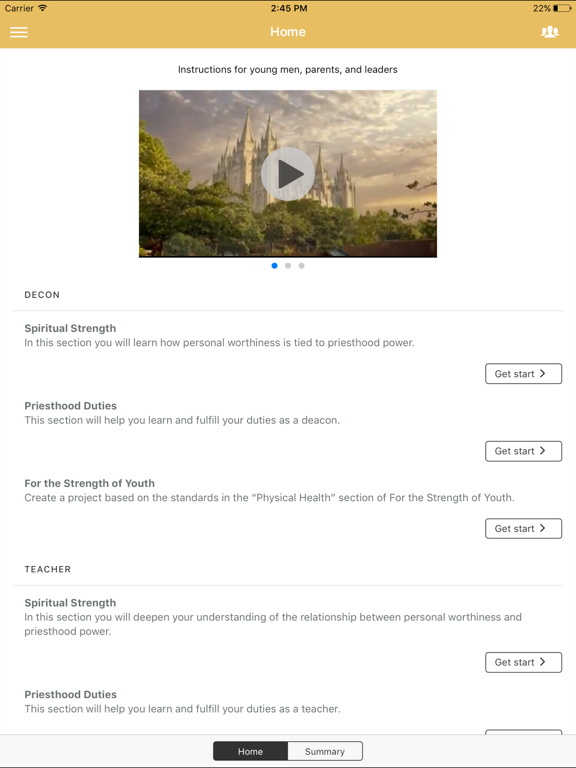
Task: Click Get start for Deacon Spiritual Strength
Action: (523, 374)
